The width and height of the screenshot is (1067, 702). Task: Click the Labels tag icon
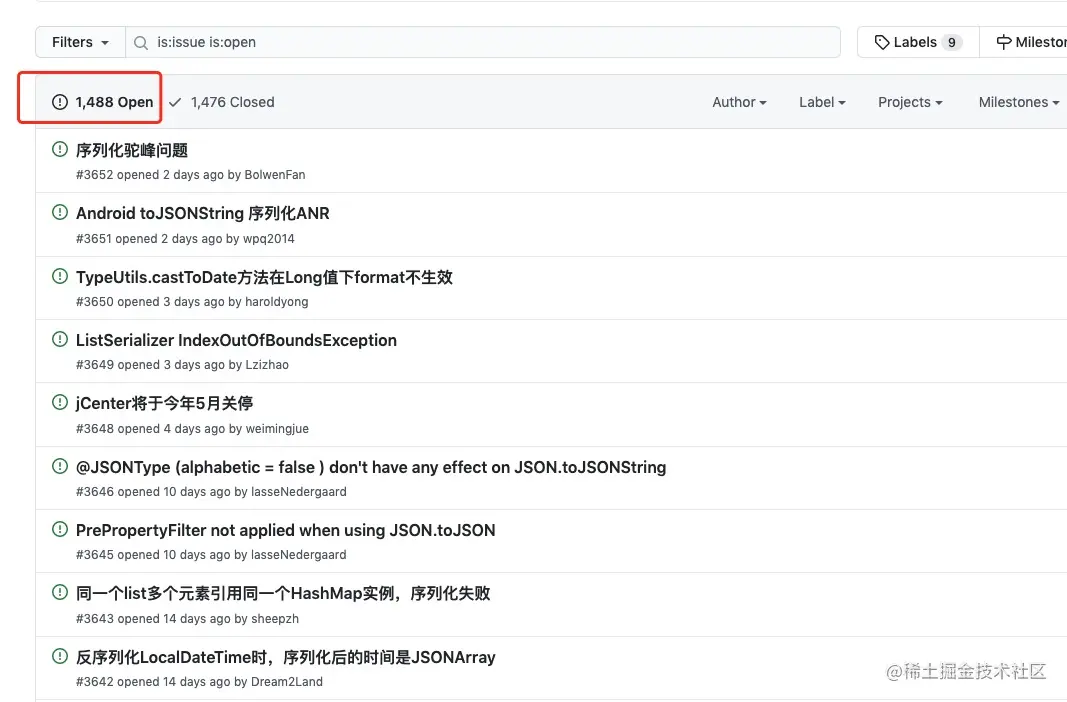click(x=882, y=42)
